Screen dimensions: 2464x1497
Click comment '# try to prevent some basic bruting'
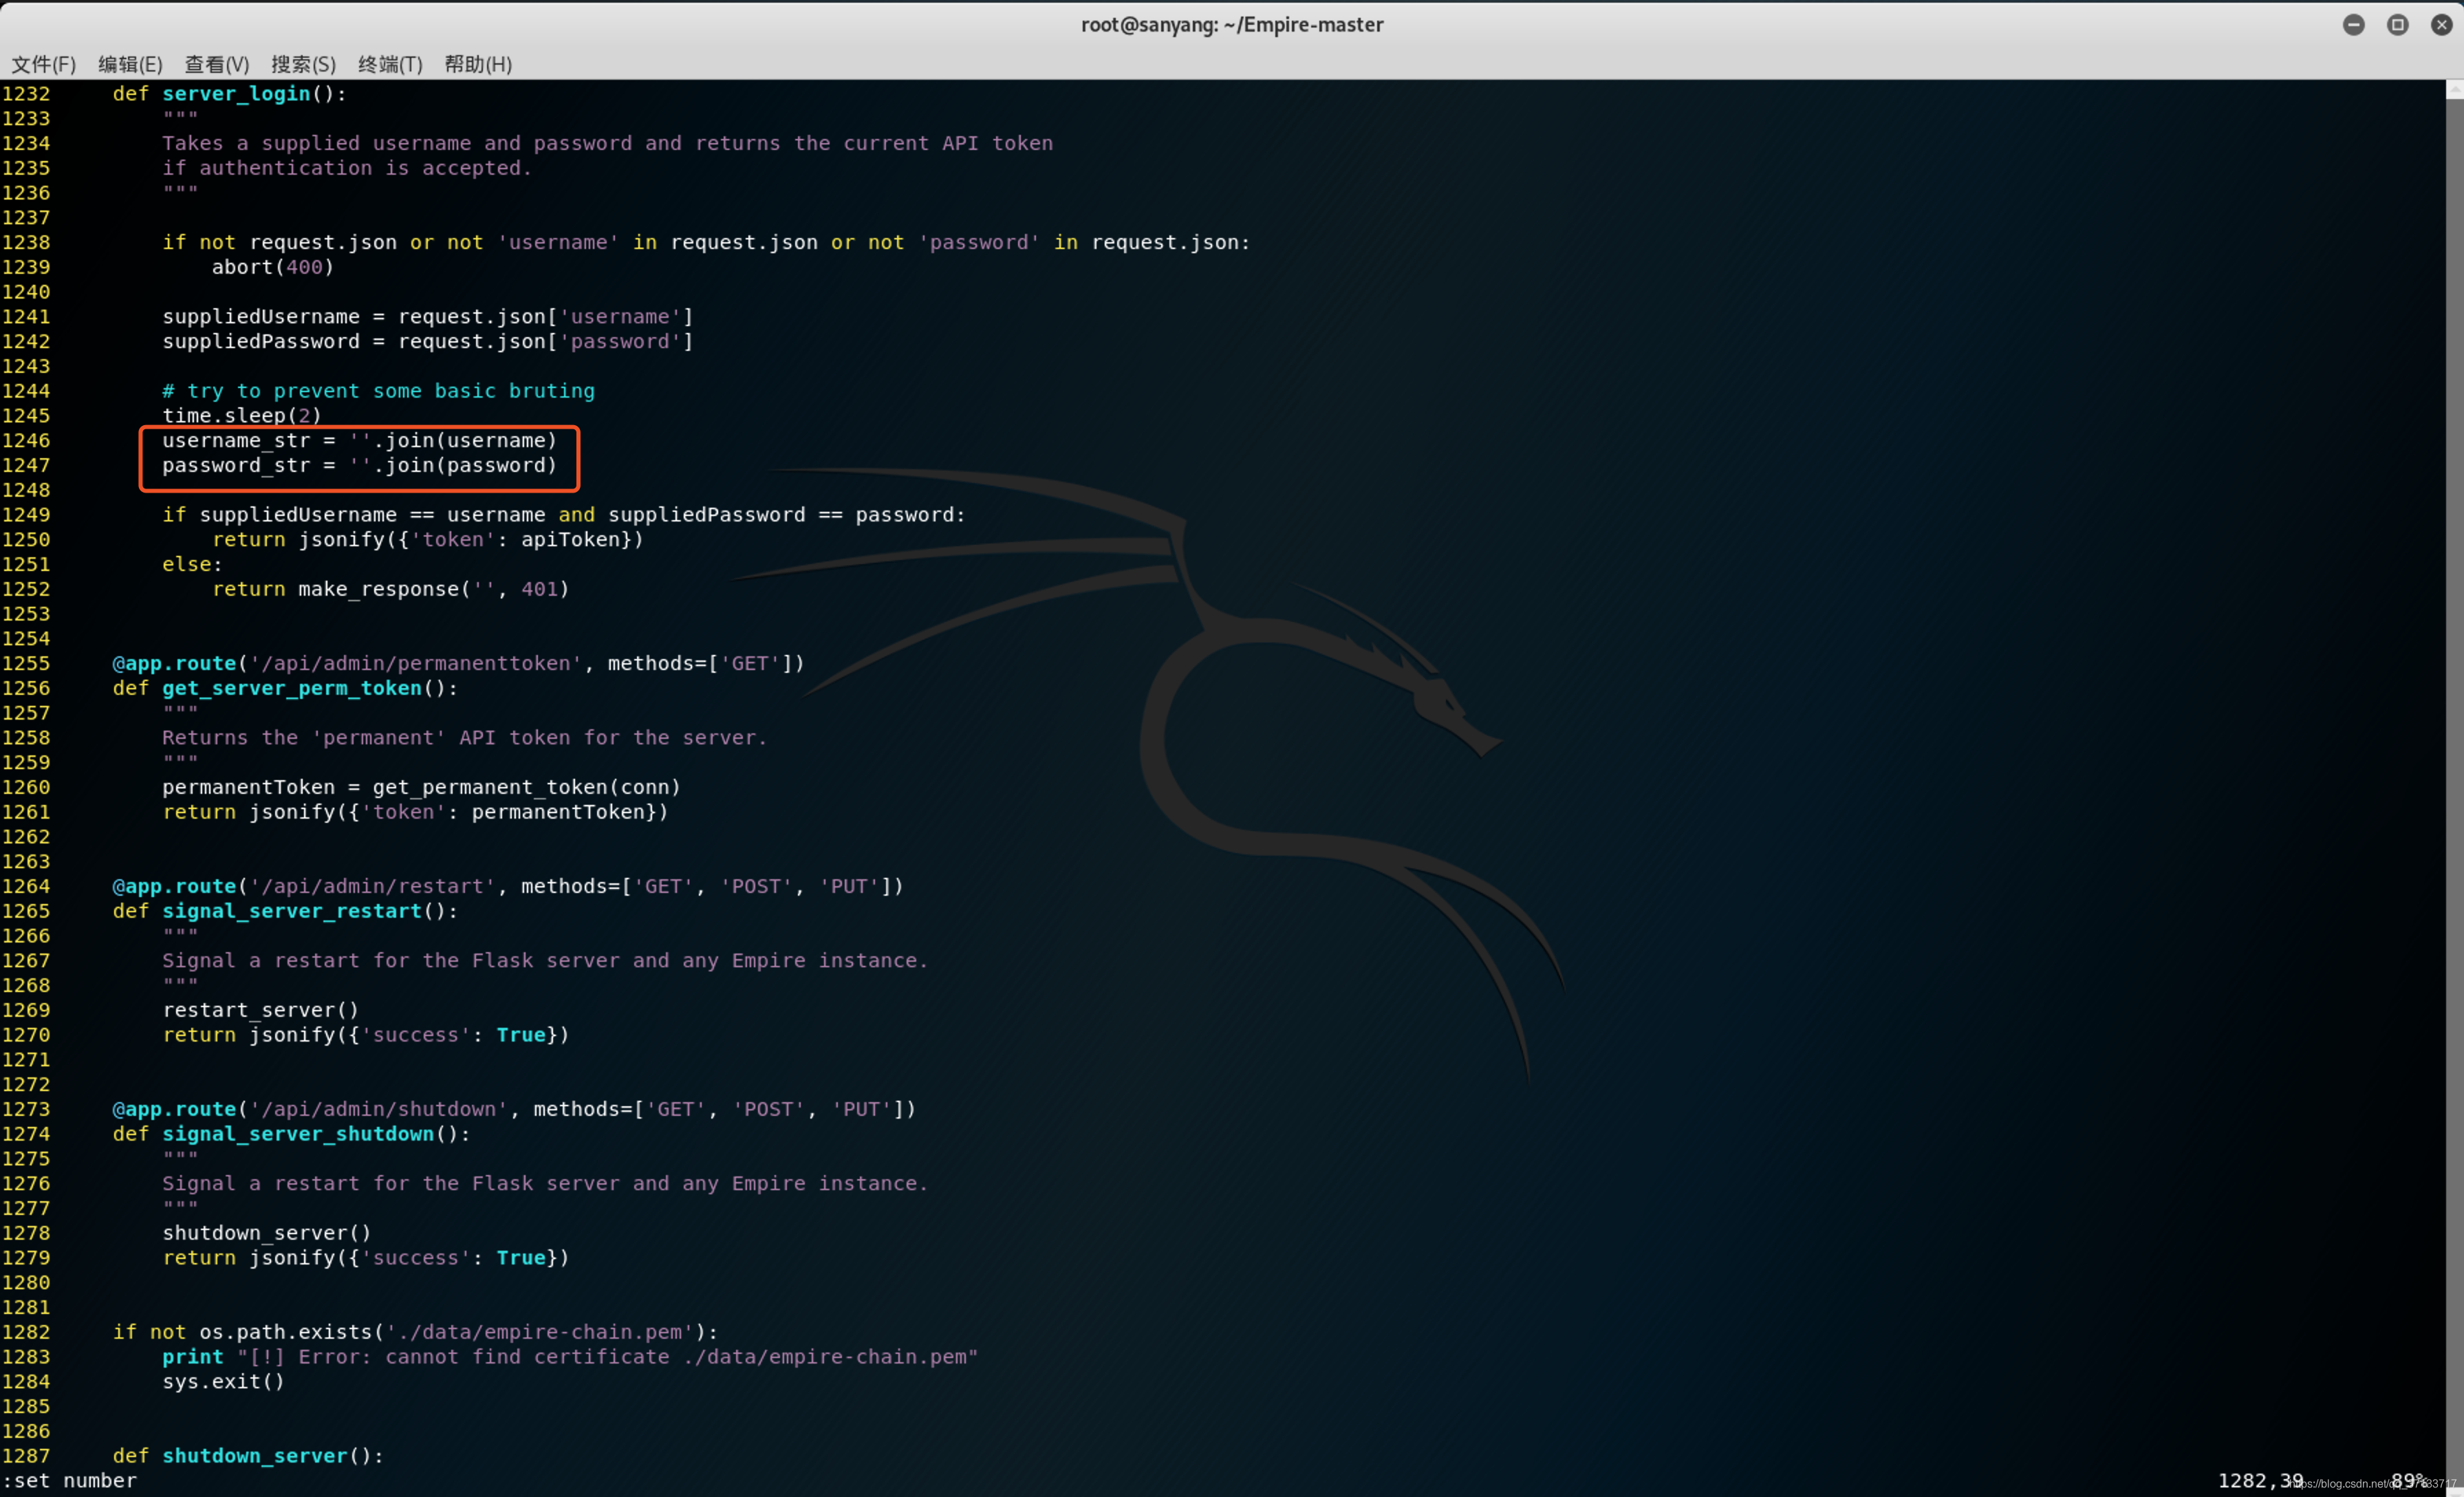point(378,391)
